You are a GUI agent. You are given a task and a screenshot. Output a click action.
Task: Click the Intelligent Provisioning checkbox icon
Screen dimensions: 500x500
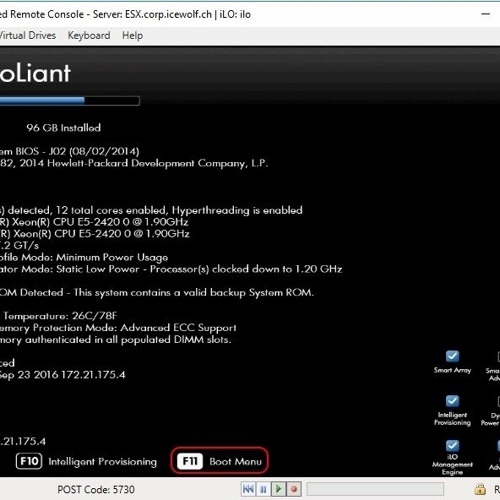[452, 401]
